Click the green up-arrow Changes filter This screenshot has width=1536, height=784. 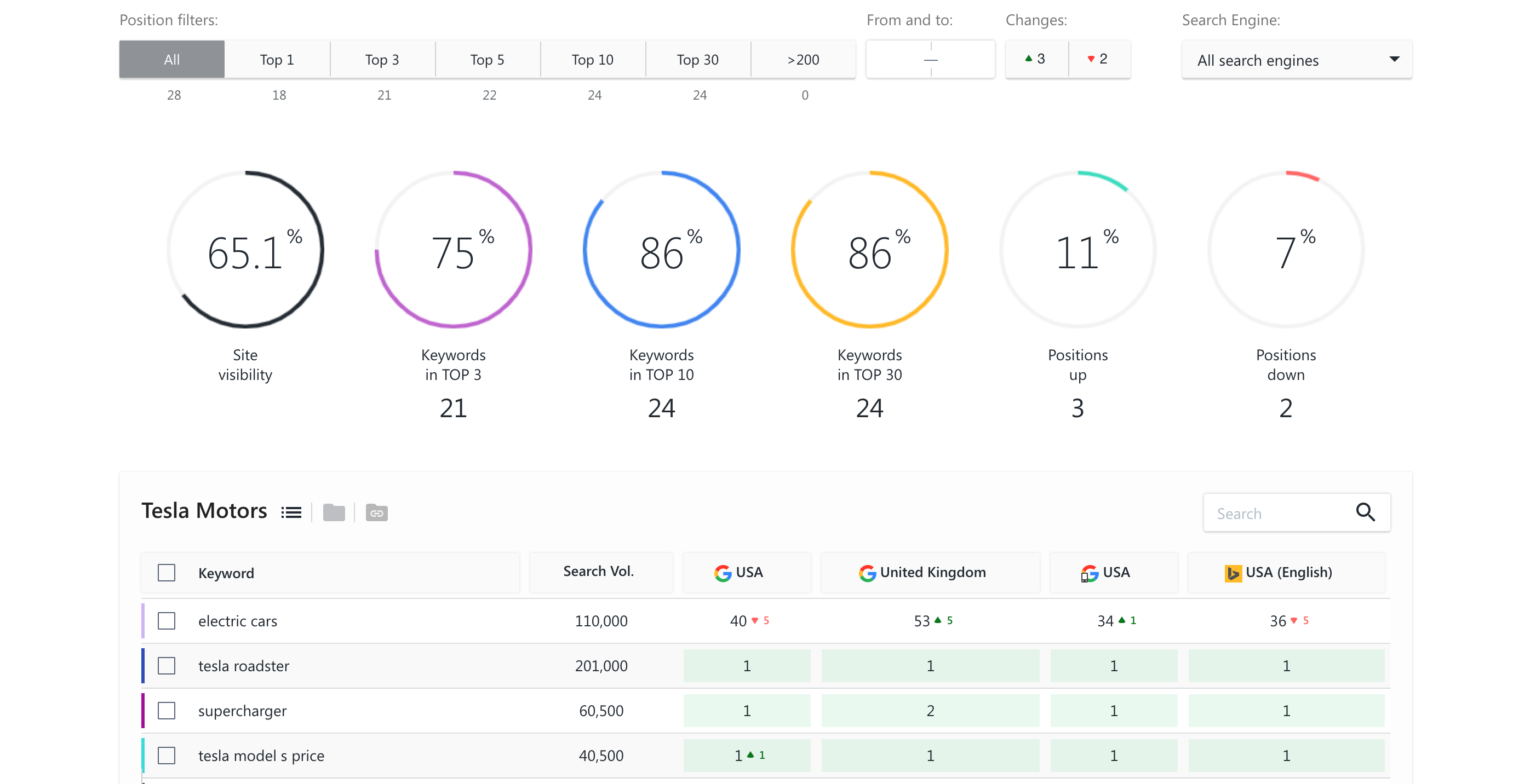coord(1036,59)
